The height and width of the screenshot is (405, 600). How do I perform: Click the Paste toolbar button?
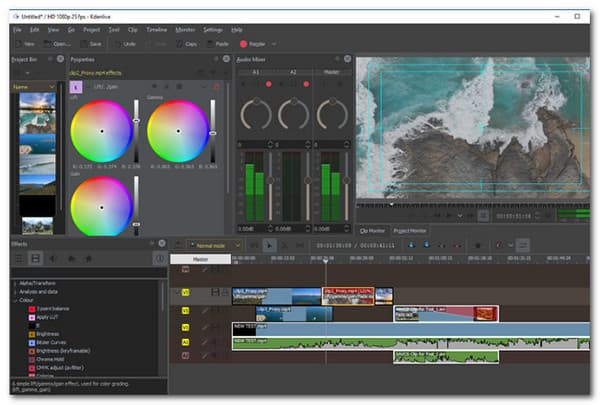218,44
